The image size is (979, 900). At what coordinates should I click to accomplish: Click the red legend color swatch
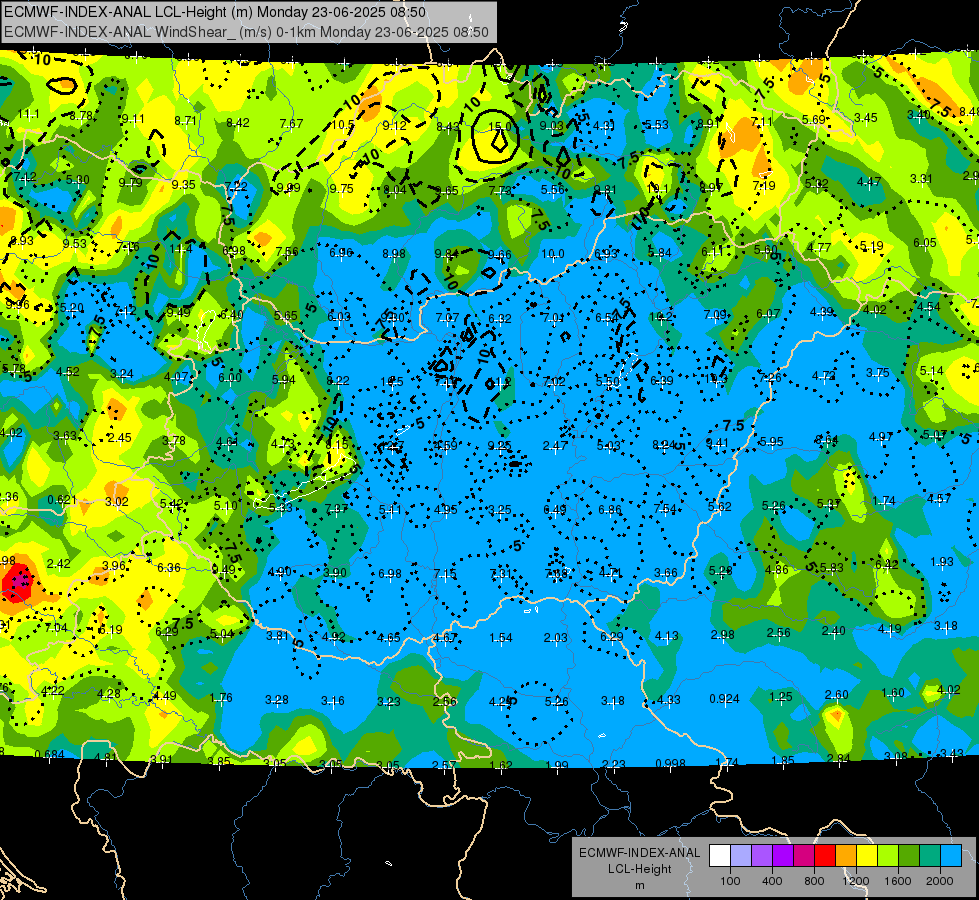825,855
